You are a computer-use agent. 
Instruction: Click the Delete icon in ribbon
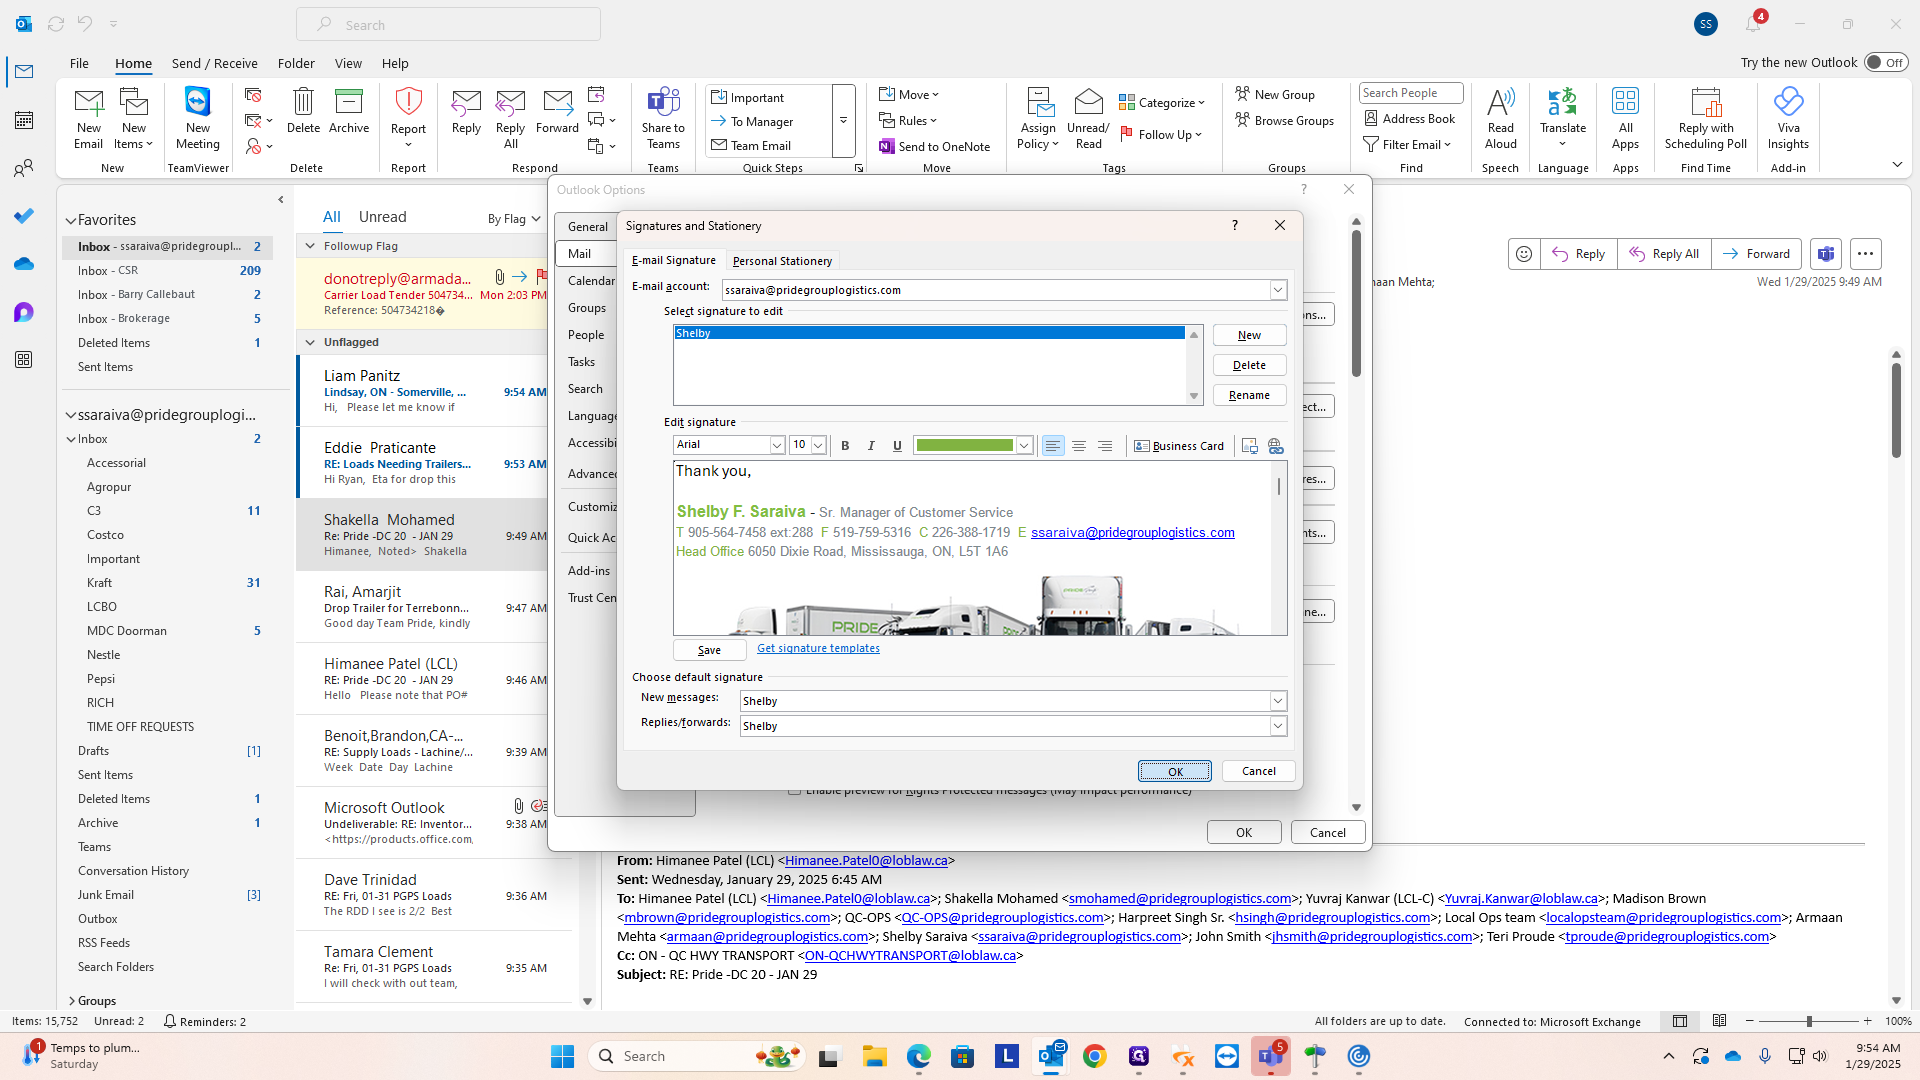pos(303,110)
